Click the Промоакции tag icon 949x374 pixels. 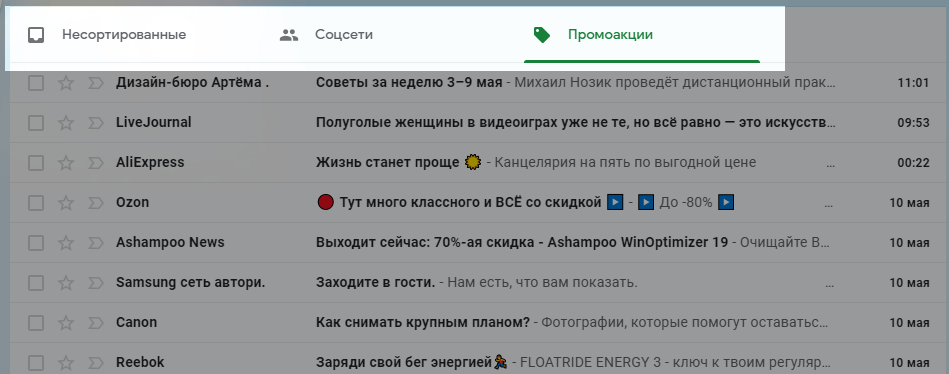[x=542, y=35]
